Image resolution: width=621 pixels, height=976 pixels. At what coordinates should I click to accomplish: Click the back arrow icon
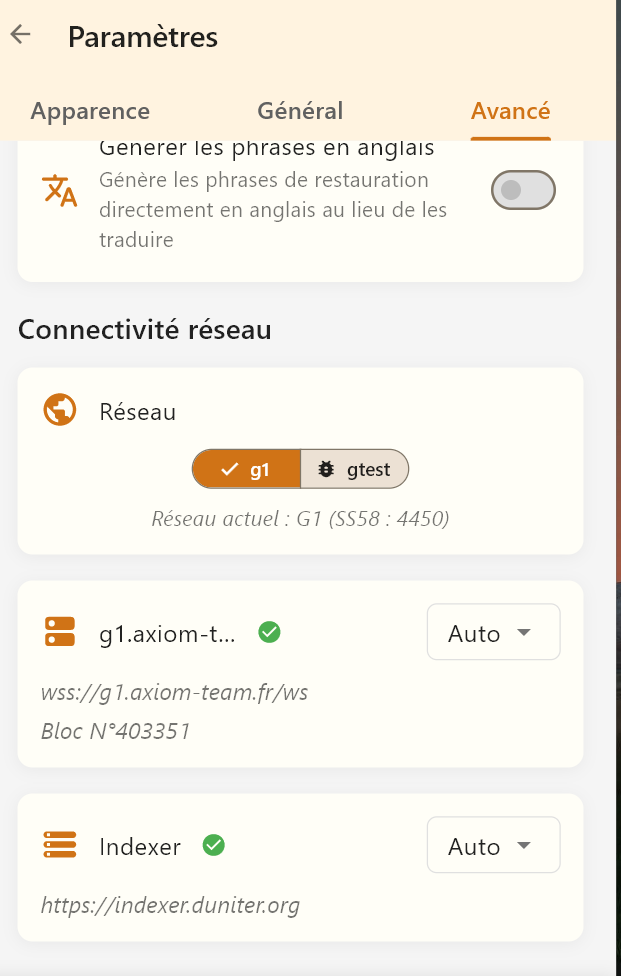[20, 34]
